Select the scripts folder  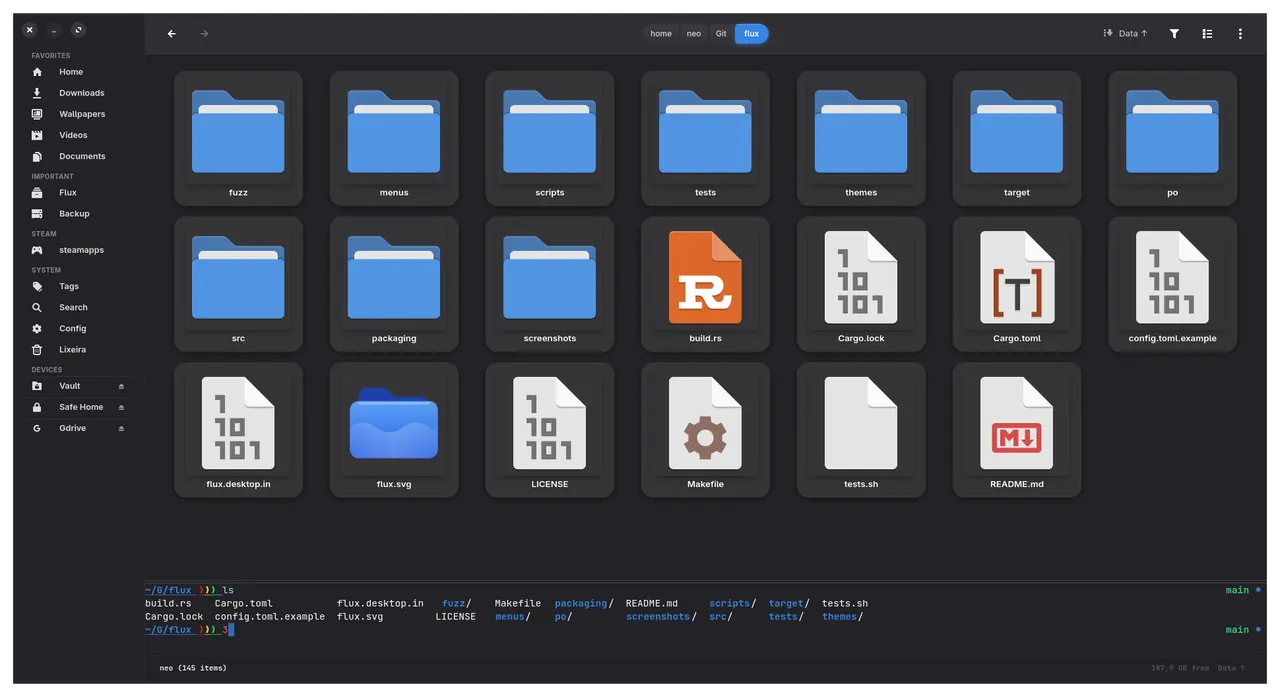click(x=550, y=138)
